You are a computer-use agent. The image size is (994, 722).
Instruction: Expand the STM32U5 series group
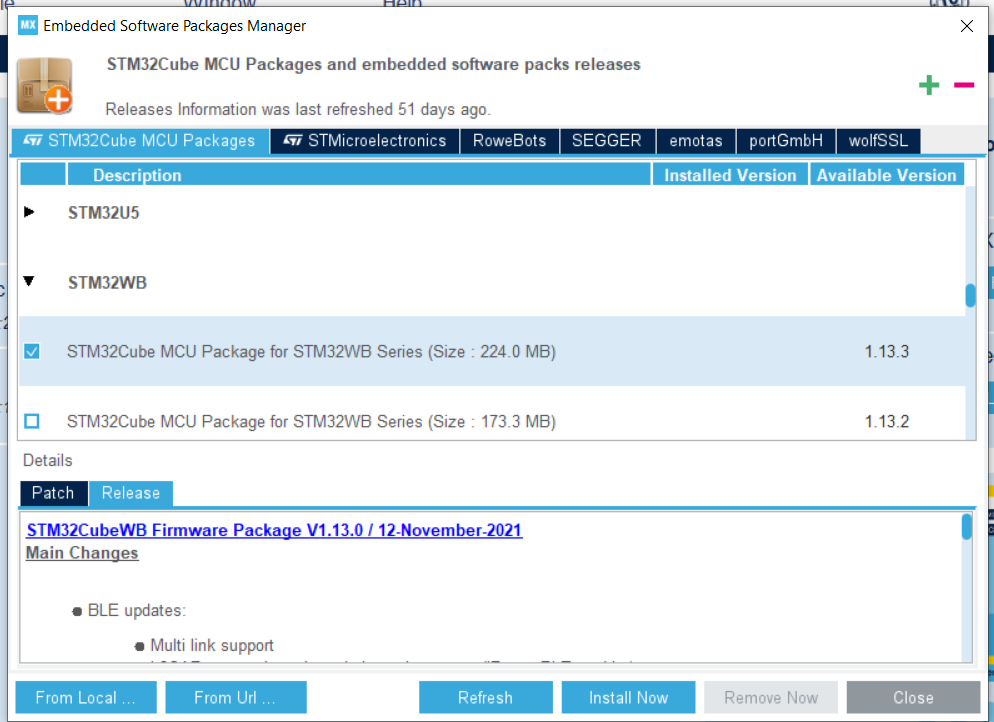30,212
